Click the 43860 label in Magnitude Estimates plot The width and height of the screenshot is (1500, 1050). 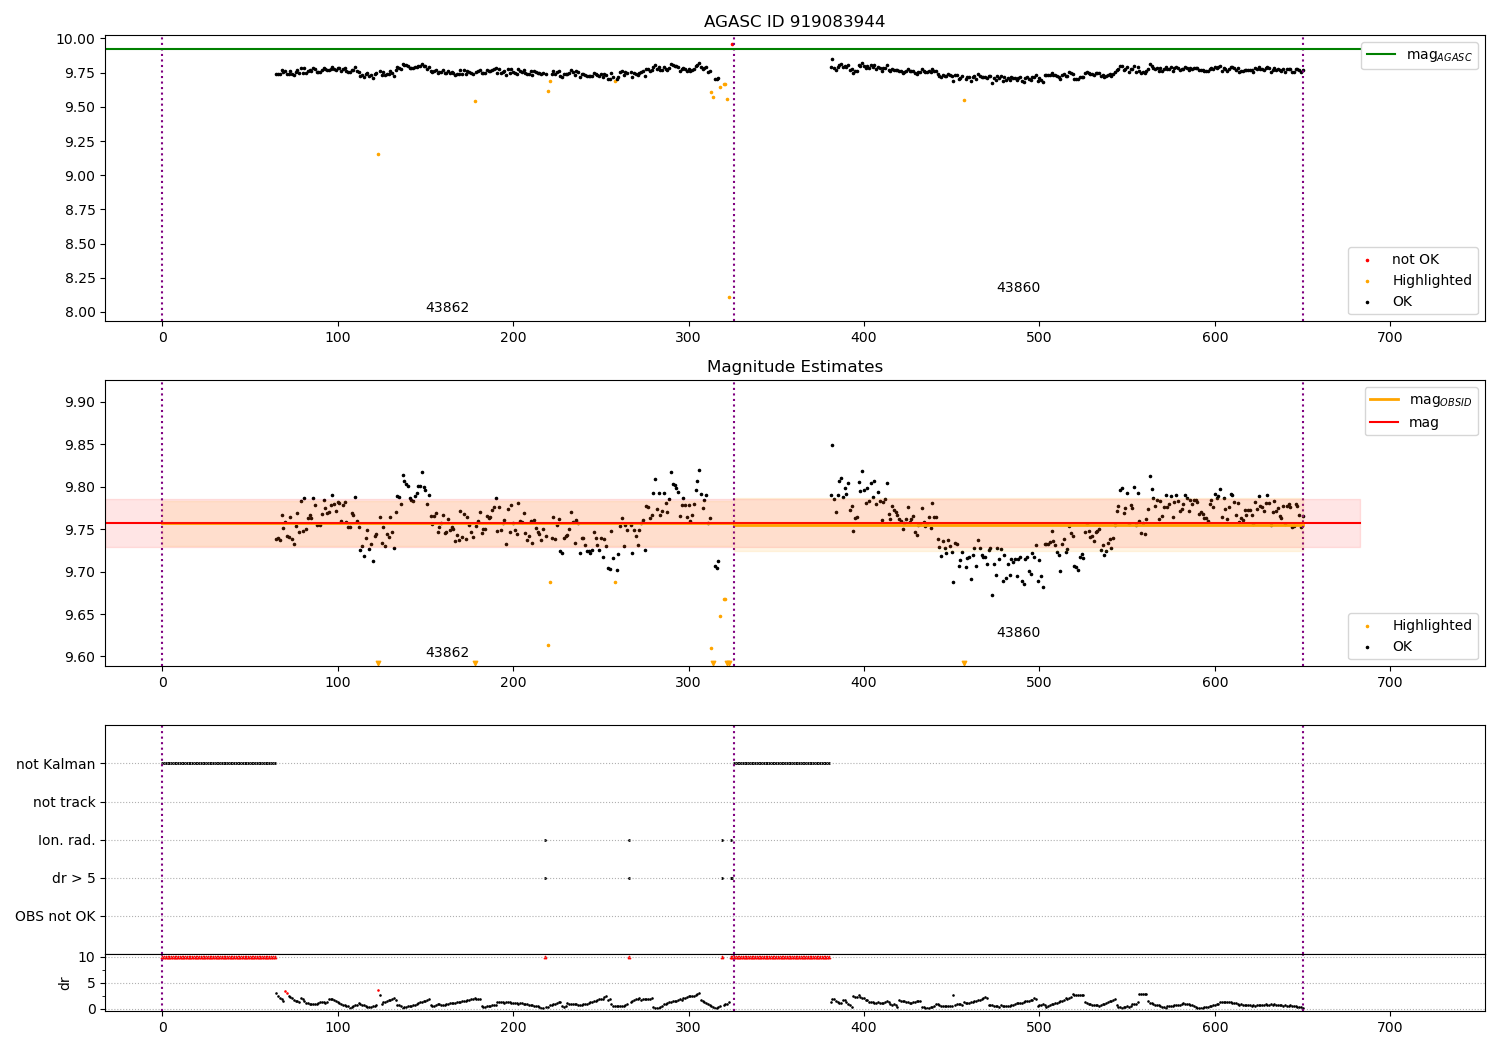pyautogui.click(x=1018, y=633)
